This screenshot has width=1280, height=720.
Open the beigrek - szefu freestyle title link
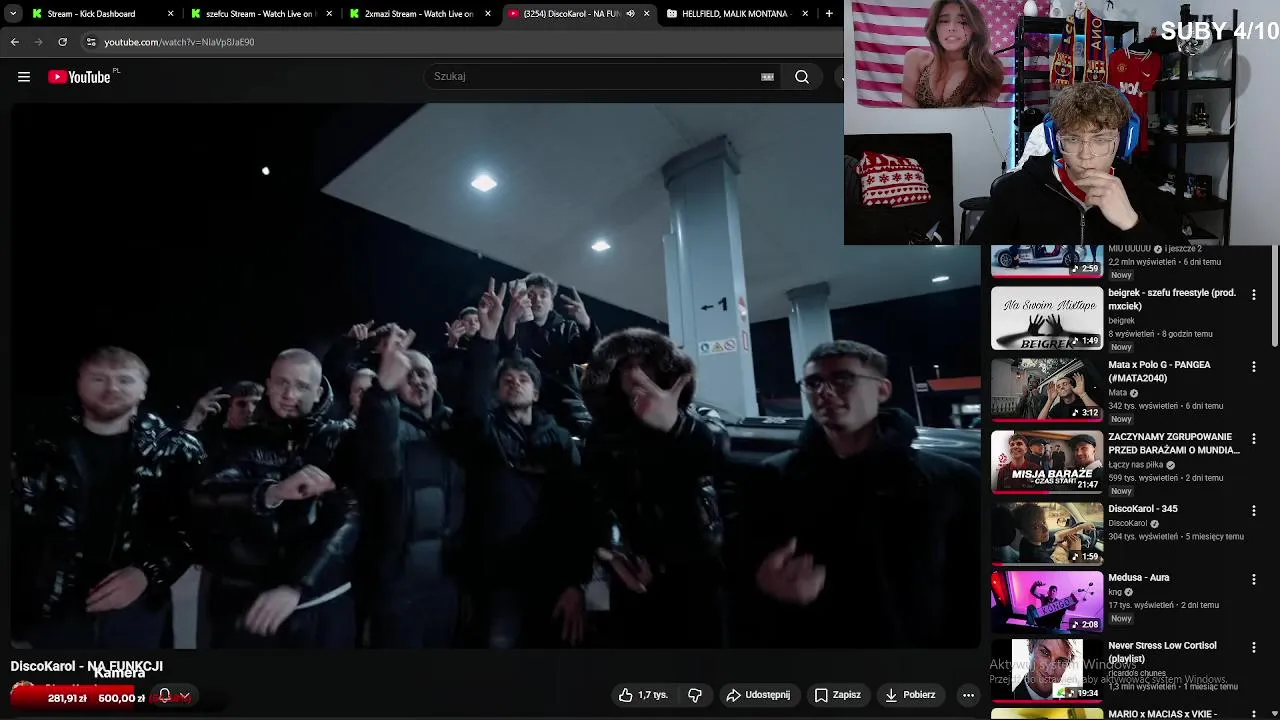pyautogui.click(x=1172, y=299)
